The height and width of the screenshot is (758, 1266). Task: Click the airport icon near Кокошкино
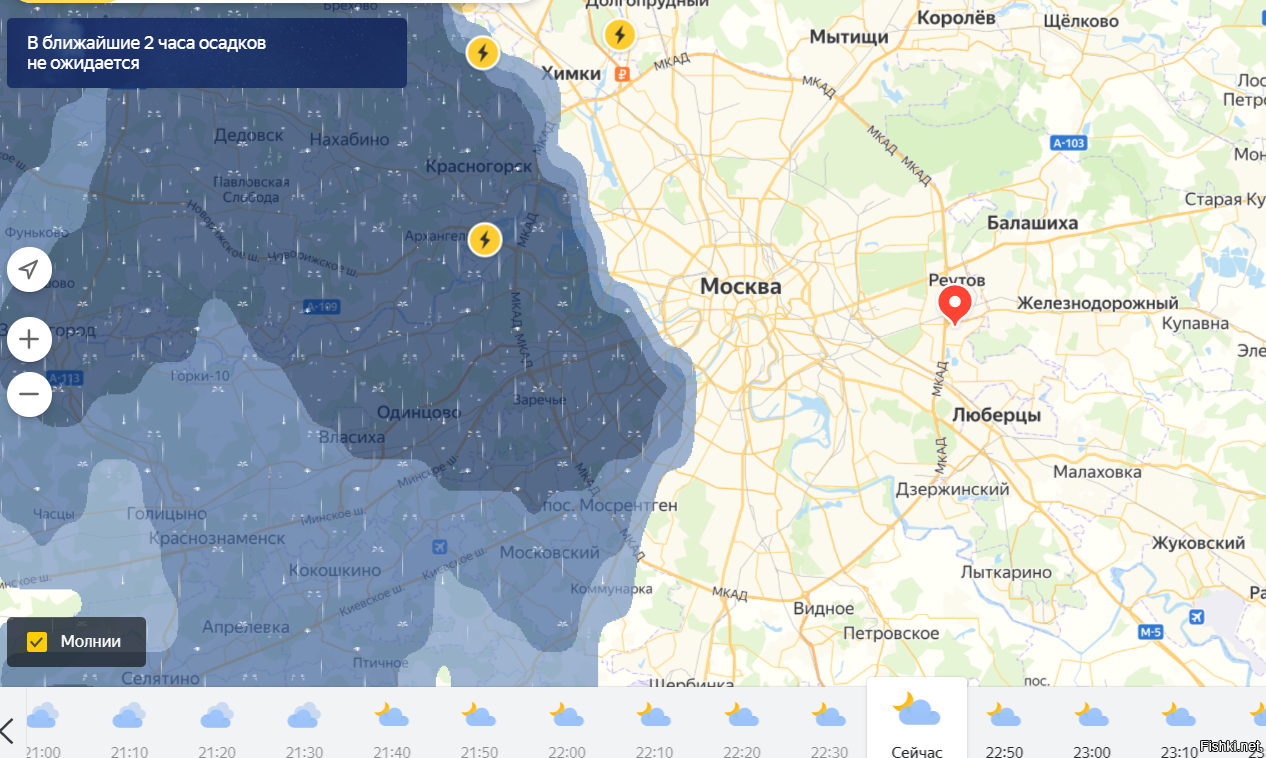440,547
